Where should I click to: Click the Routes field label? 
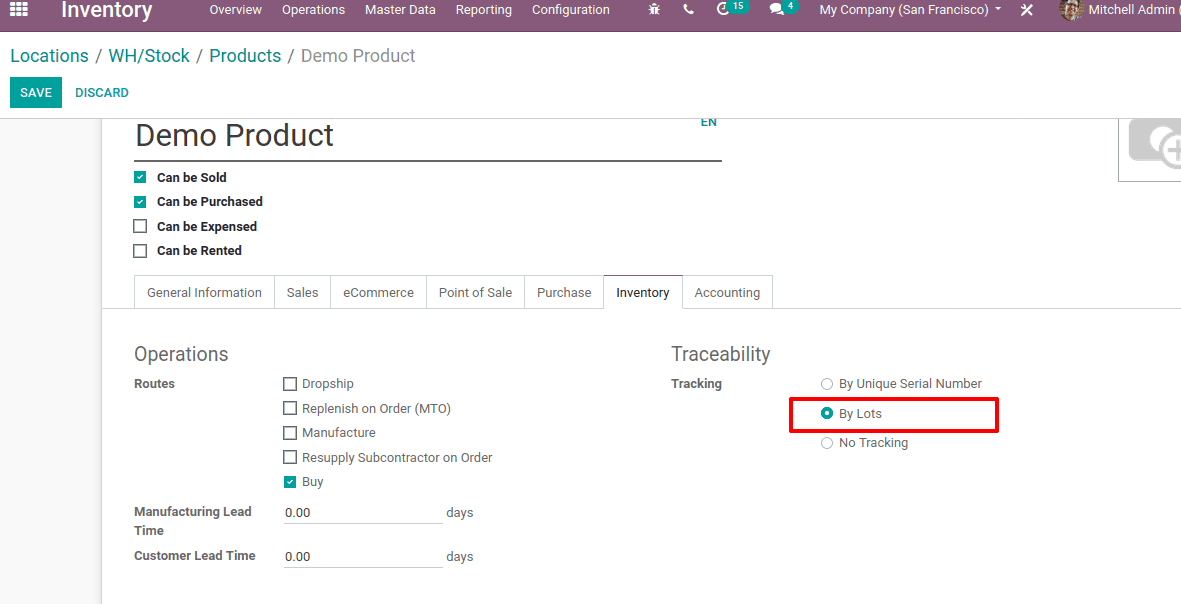(x=154, y=384)
